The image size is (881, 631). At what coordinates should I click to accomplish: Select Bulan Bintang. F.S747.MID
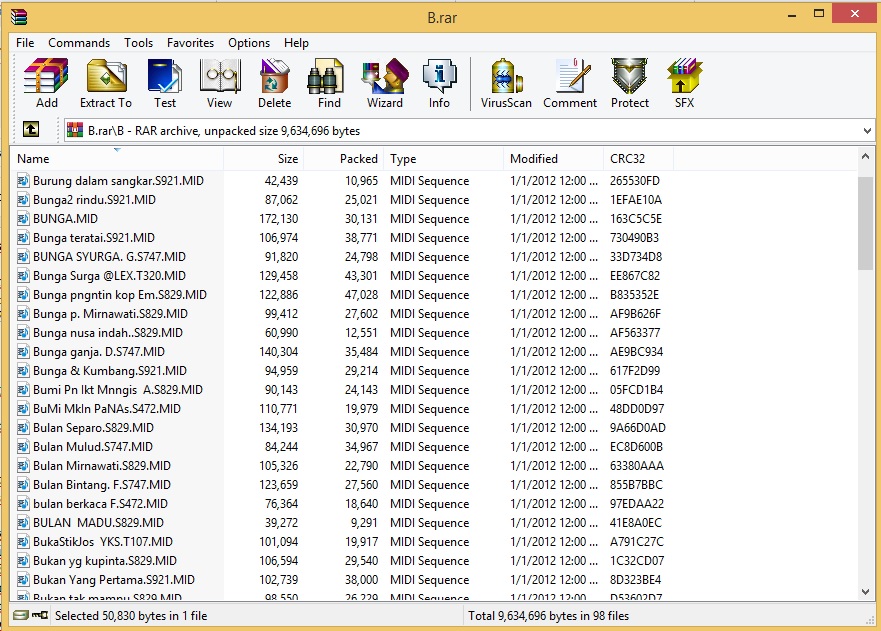click(102, 485)
